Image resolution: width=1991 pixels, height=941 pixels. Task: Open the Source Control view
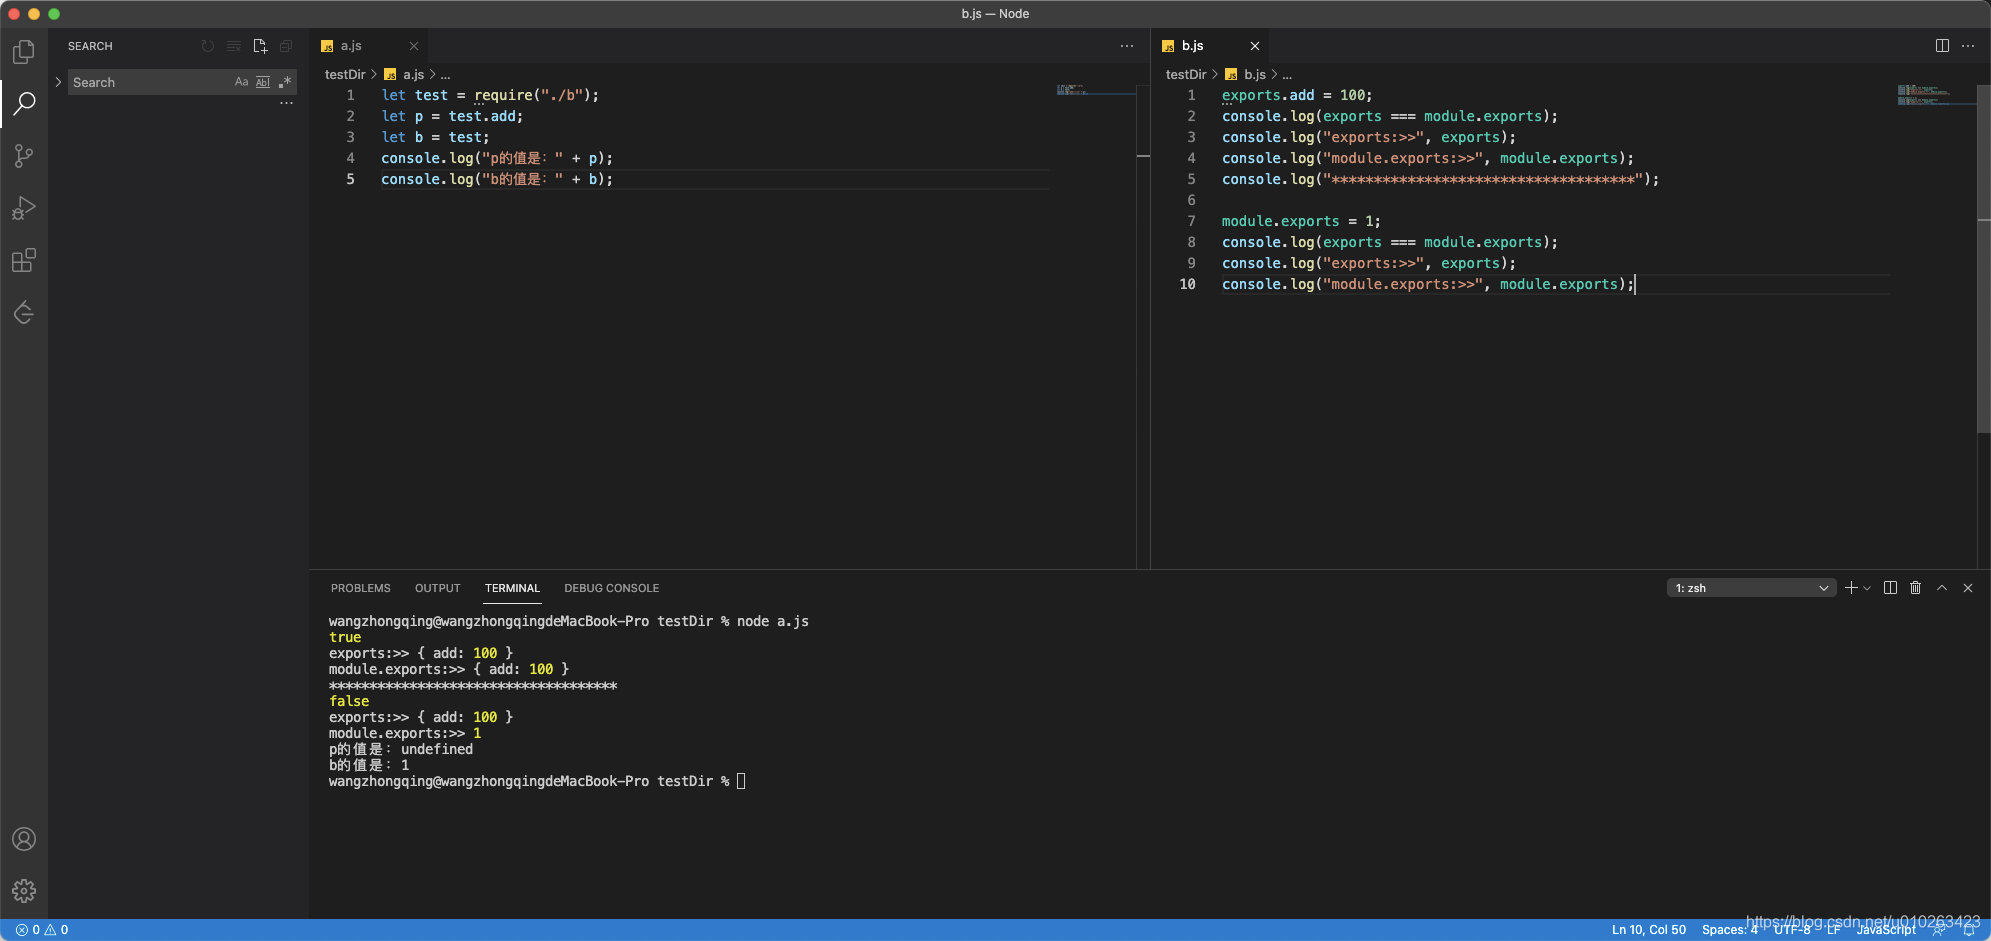point(24,155)
